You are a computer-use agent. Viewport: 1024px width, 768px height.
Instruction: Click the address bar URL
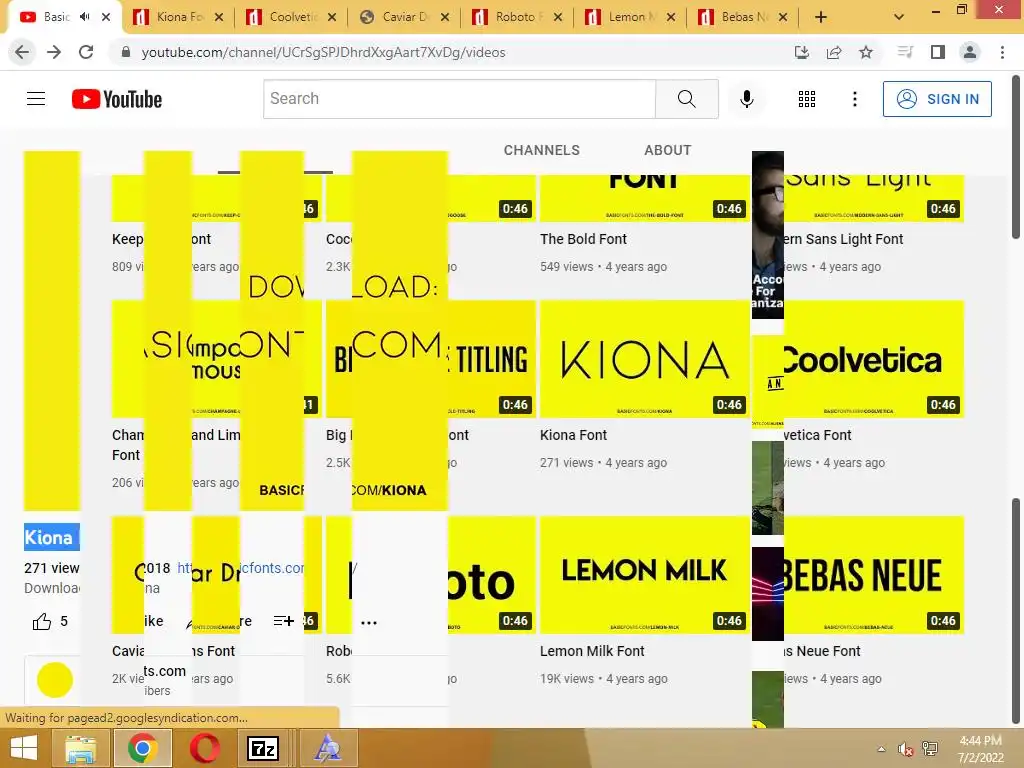tap(323, 52)
